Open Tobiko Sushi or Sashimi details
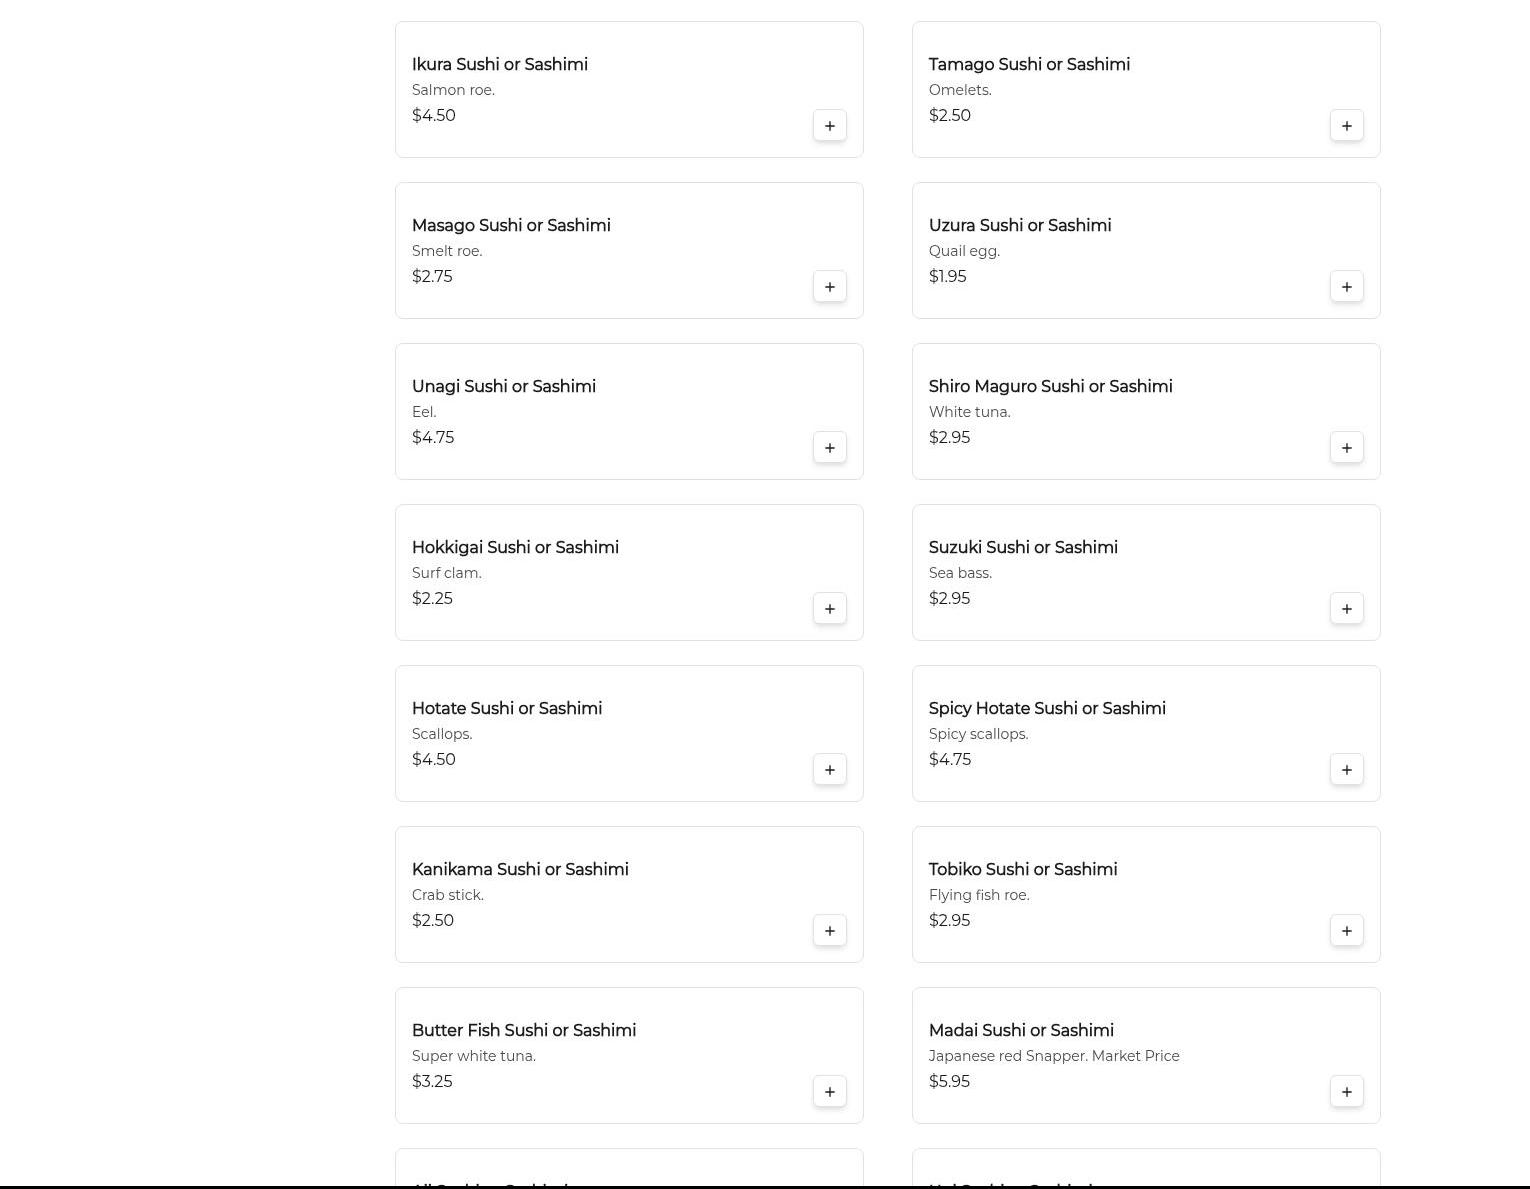The height and width of the screenshot is (1189, 1530). coord(1023,869)
